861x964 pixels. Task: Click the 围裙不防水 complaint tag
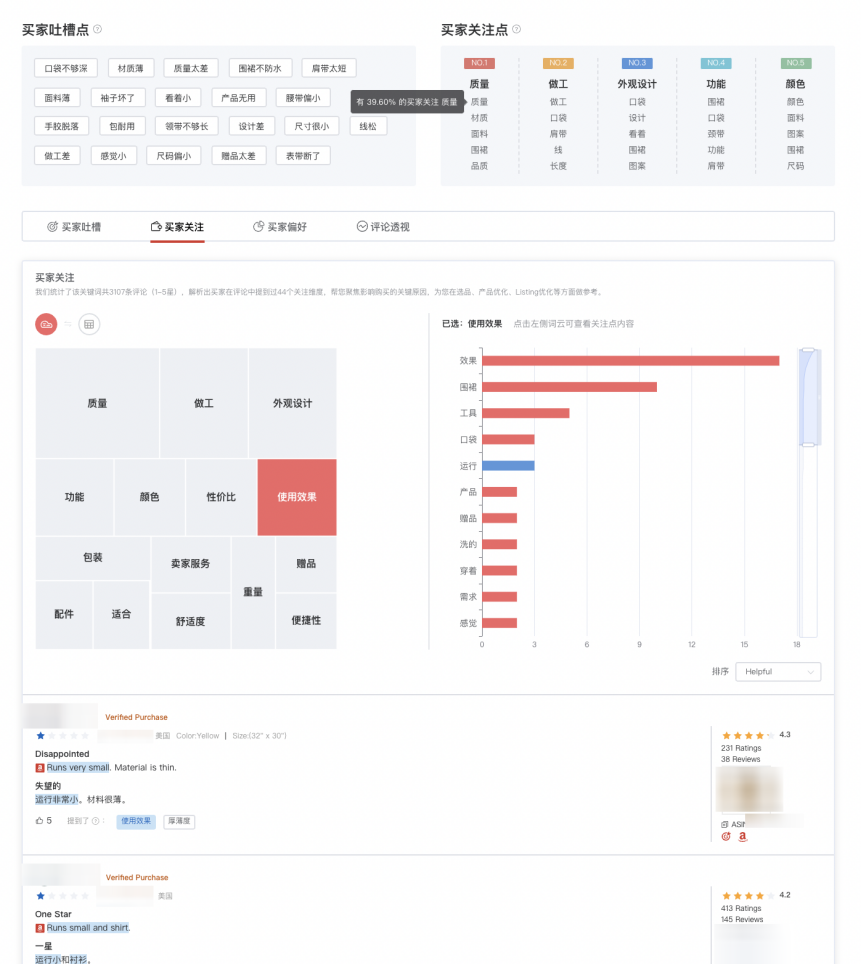260,69
